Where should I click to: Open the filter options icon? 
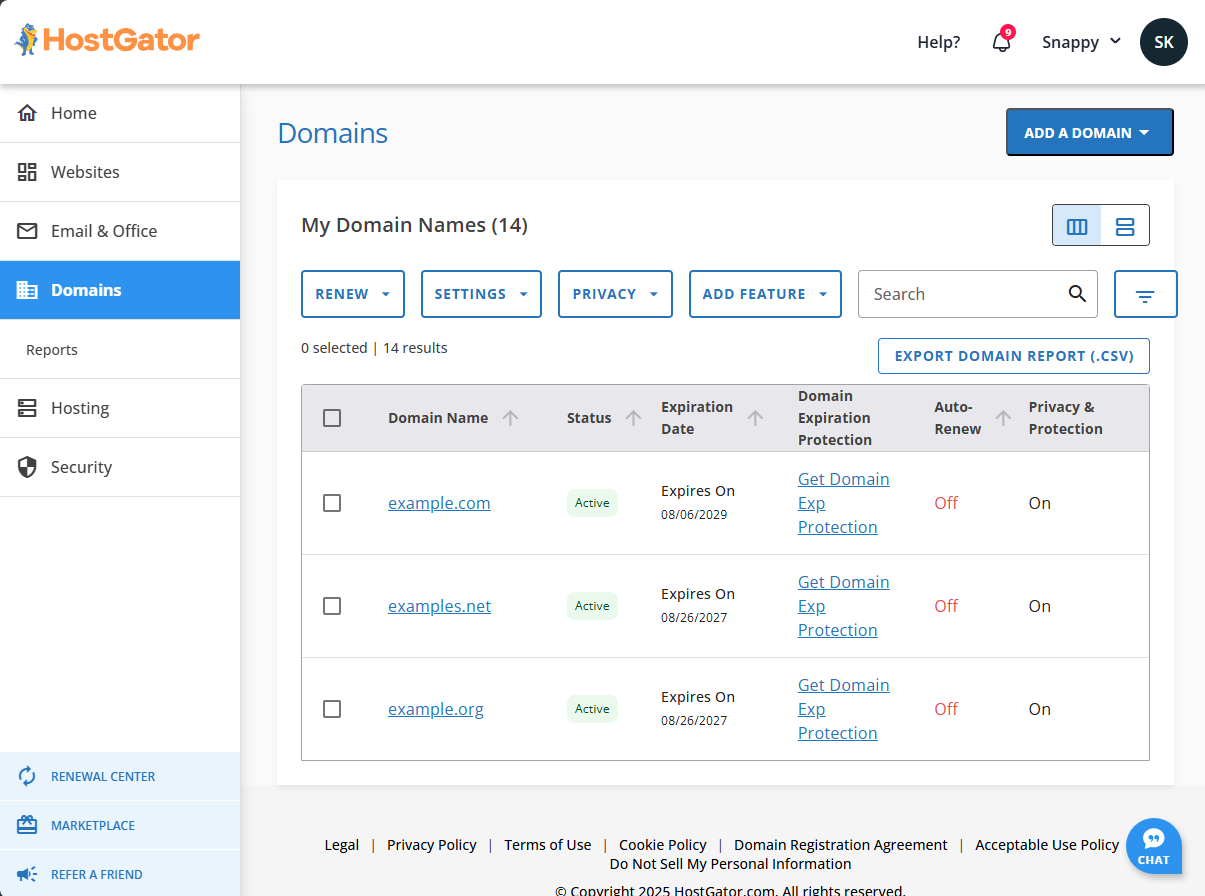point(1145,293)
